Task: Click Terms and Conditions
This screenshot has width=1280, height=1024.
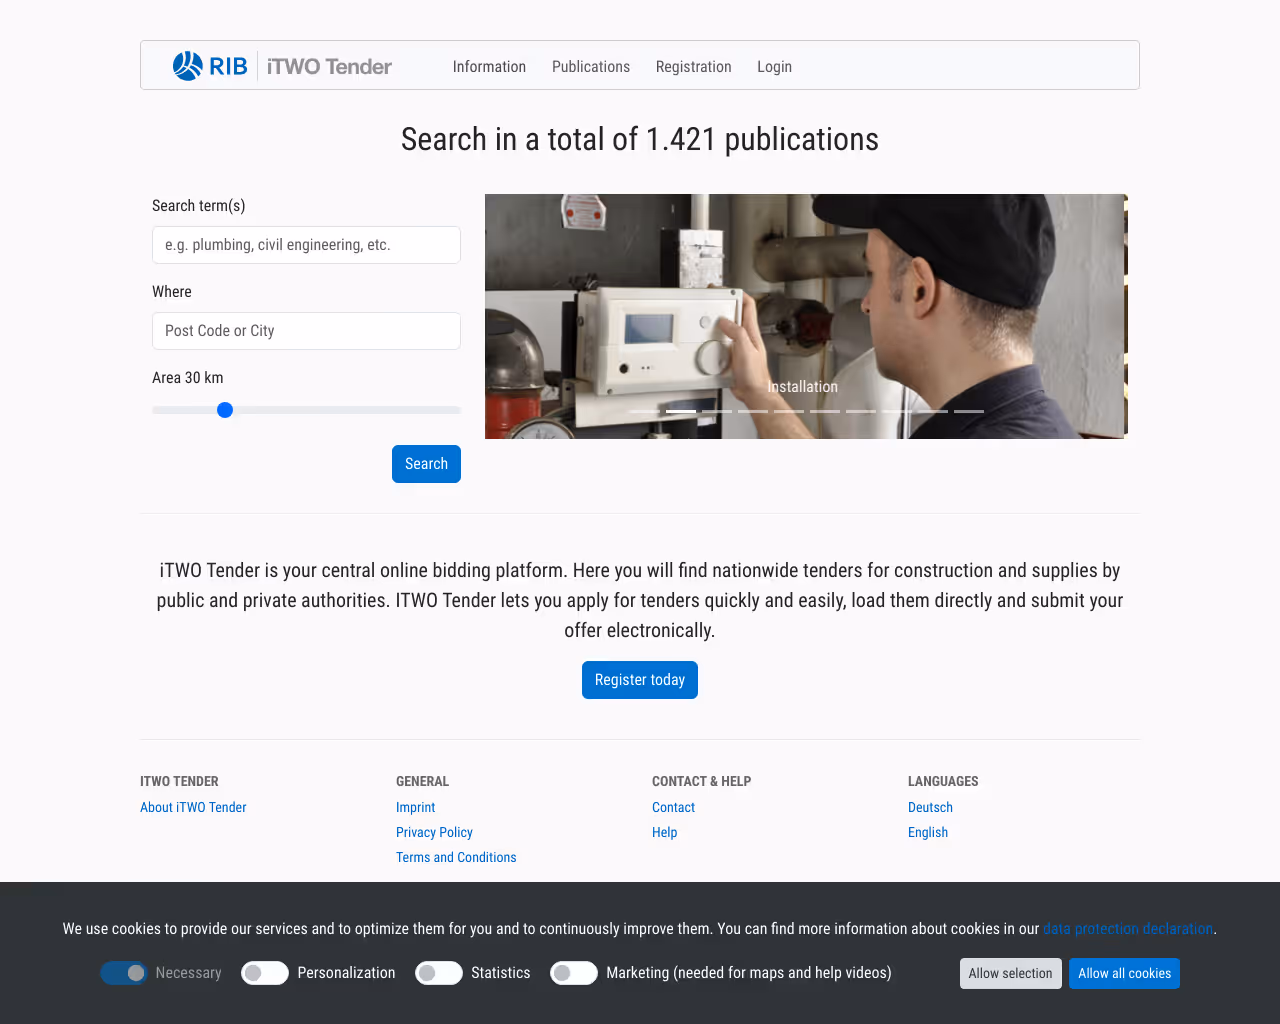Action: tap(456, 857)
